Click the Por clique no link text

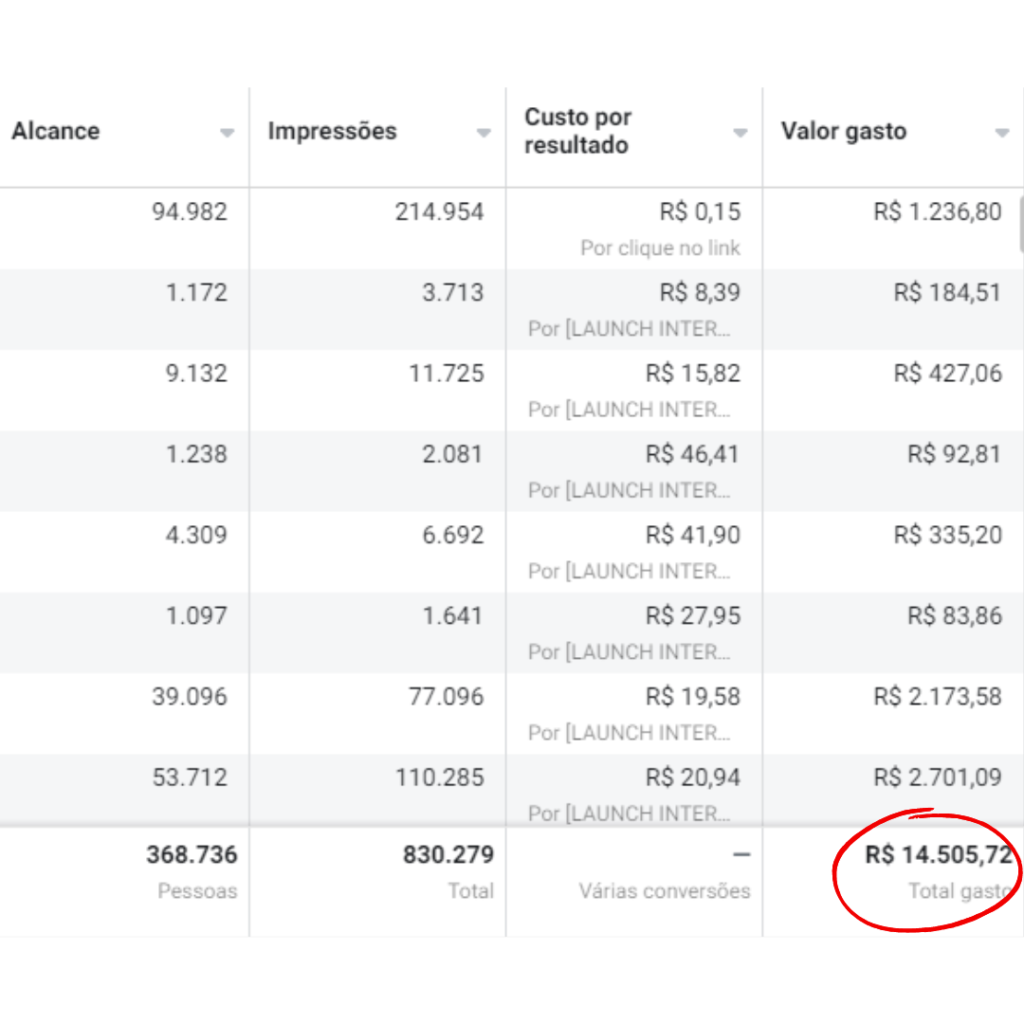tap(660, 248)
